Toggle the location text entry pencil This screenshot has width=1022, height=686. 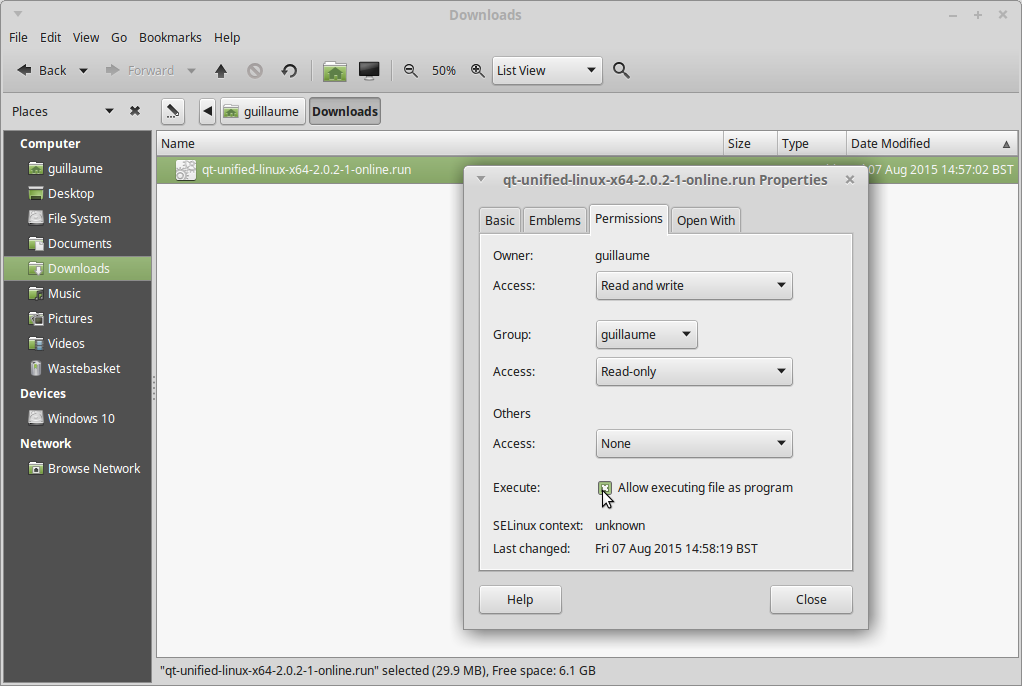point(173,112)
